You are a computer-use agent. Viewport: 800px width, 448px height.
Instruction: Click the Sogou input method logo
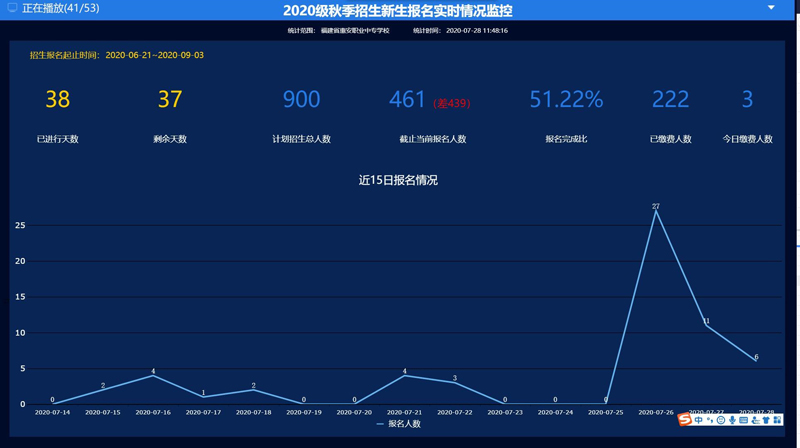pos(685,420)
